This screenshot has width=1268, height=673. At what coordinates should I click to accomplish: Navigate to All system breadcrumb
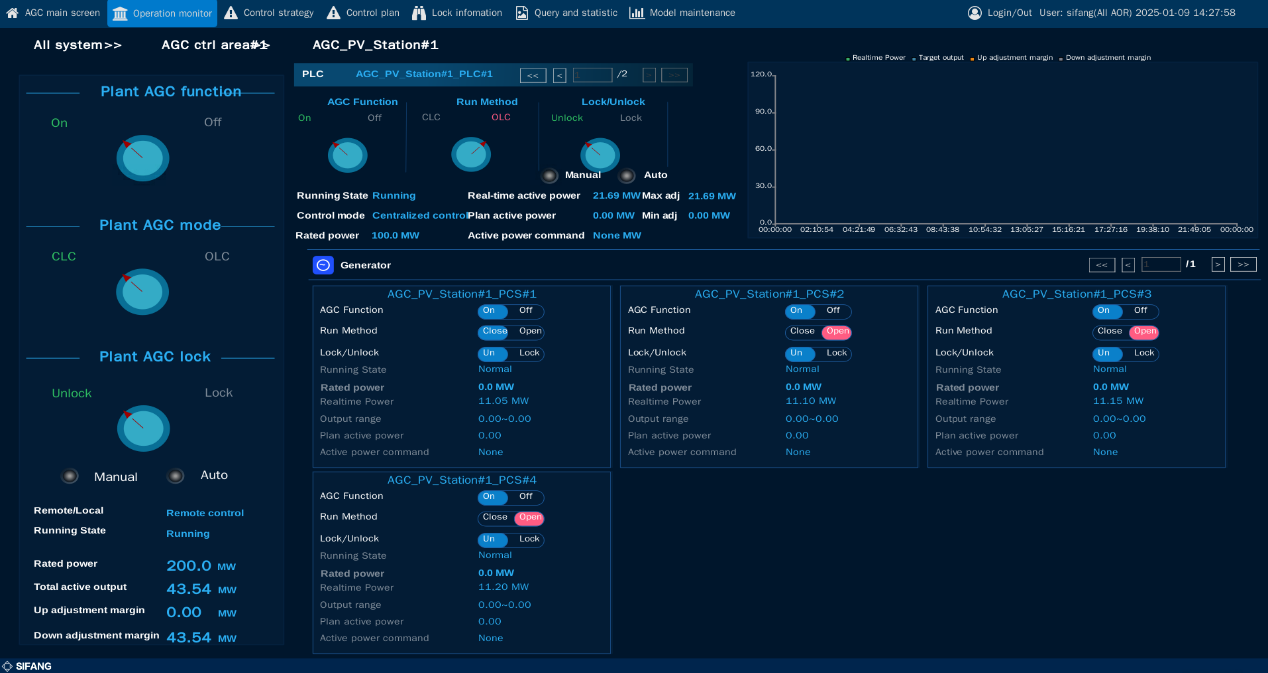coord(77,45)
